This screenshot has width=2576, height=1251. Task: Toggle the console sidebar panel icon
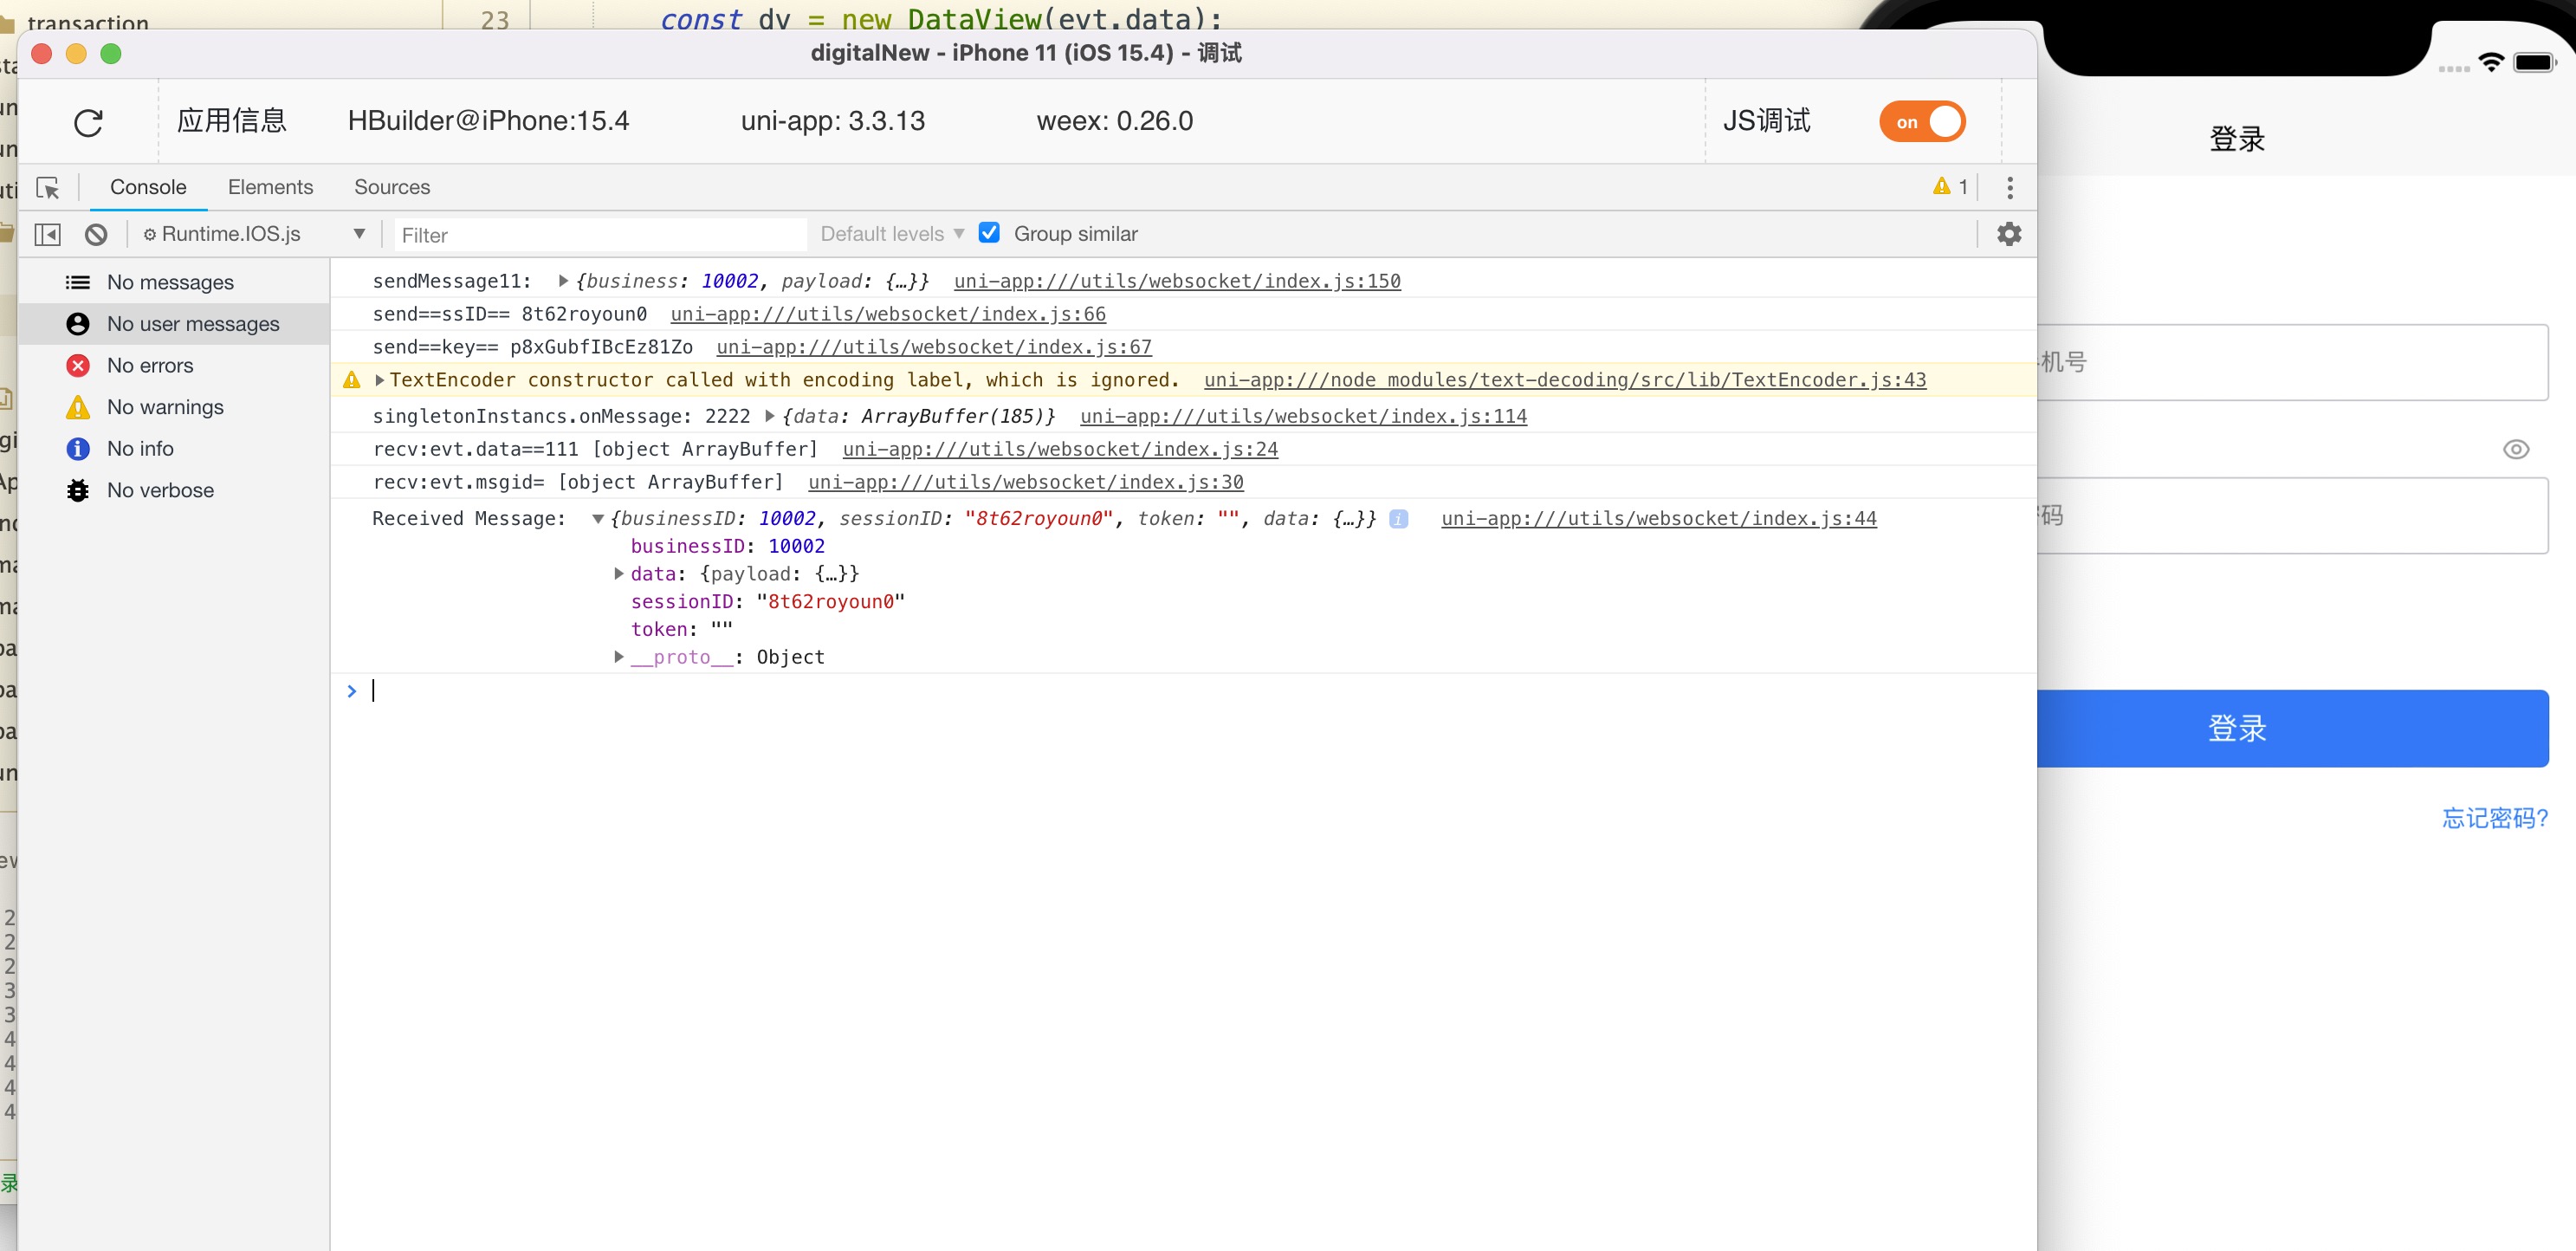[x=47, y=234]
